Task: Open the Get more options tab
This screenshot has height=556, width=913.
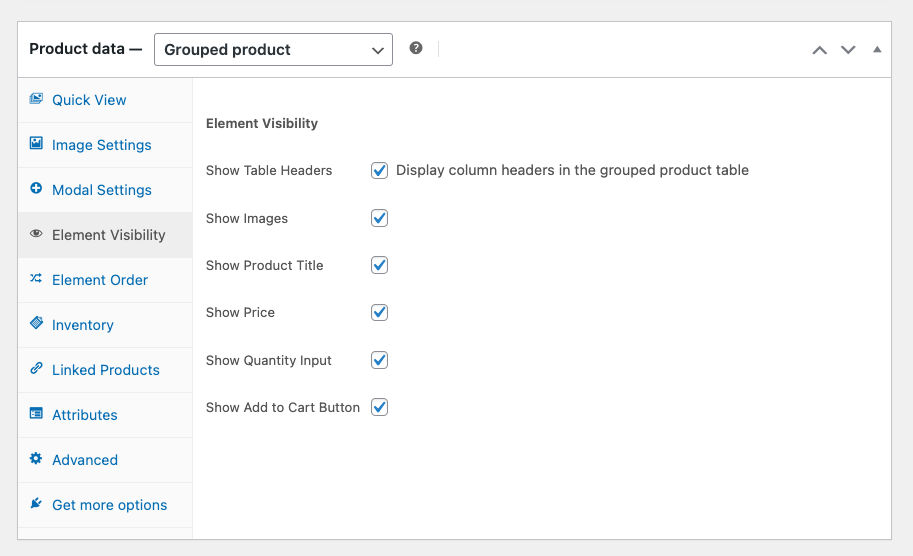Action: click(109, 505)
